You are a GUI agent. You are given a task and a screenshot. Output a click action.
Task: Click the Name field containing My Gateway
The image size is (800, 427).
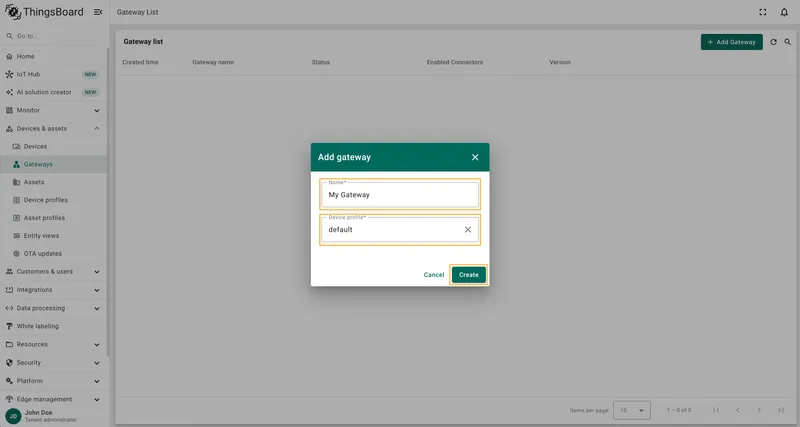point(400,194)
